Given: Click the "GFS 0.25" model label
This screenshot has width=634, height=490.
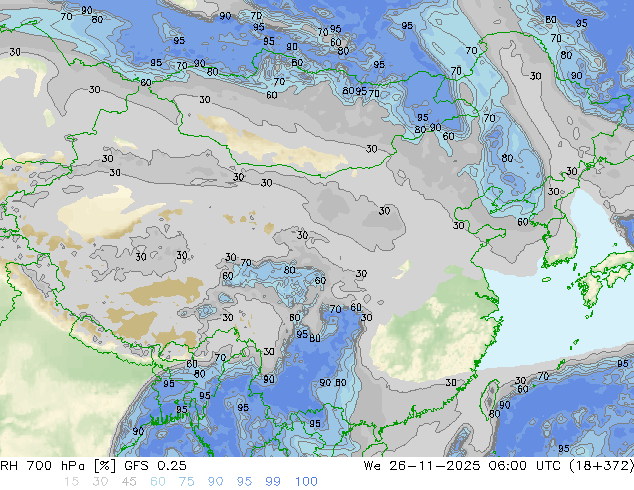Looking at the screenshot, I should (155, 466).
